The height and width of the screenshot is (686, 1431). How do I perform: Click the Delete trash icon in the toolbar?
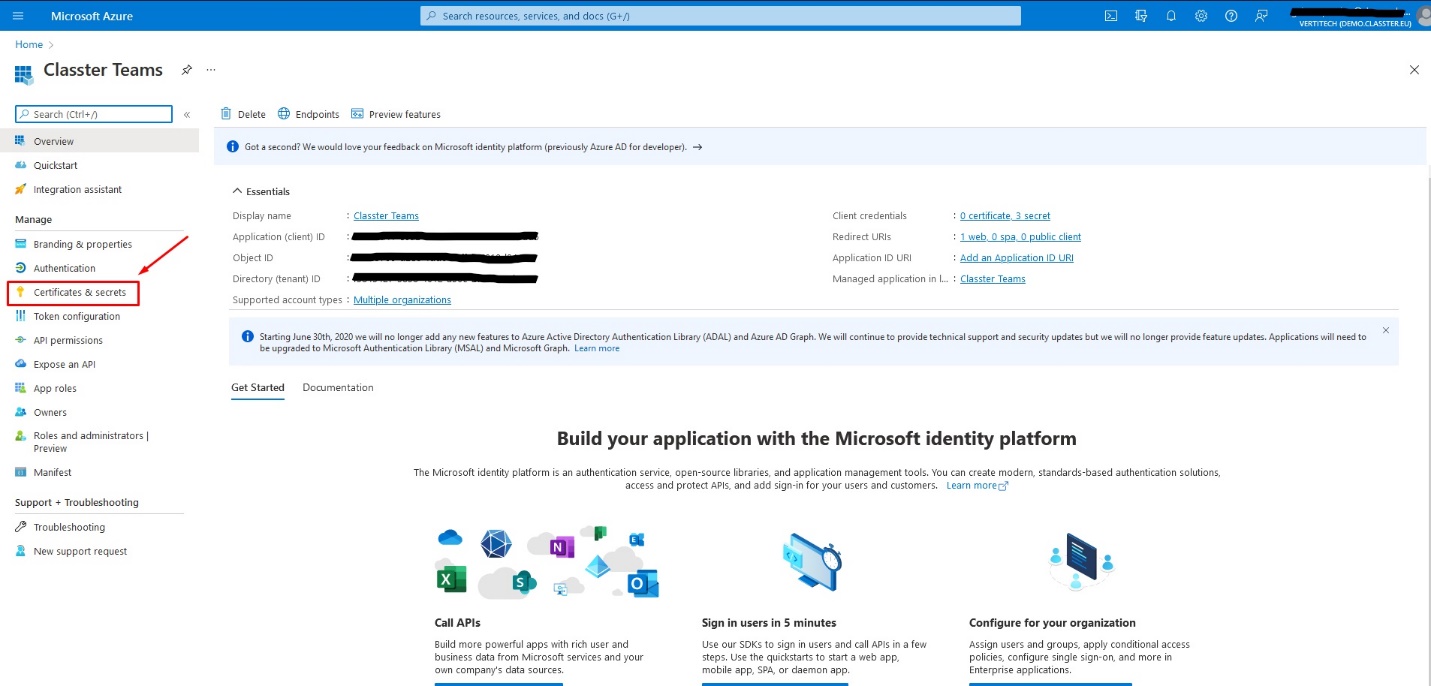click(x=226, y=114)
